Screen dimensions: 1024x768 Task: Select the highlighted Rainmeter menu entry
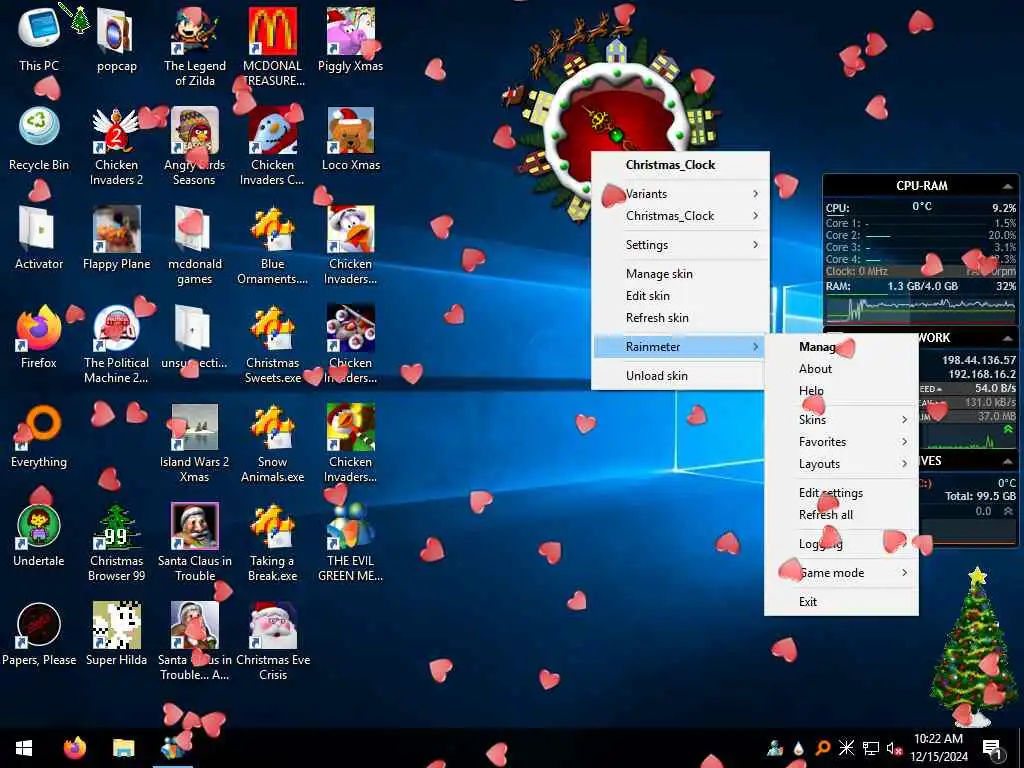tap(680, 347)
